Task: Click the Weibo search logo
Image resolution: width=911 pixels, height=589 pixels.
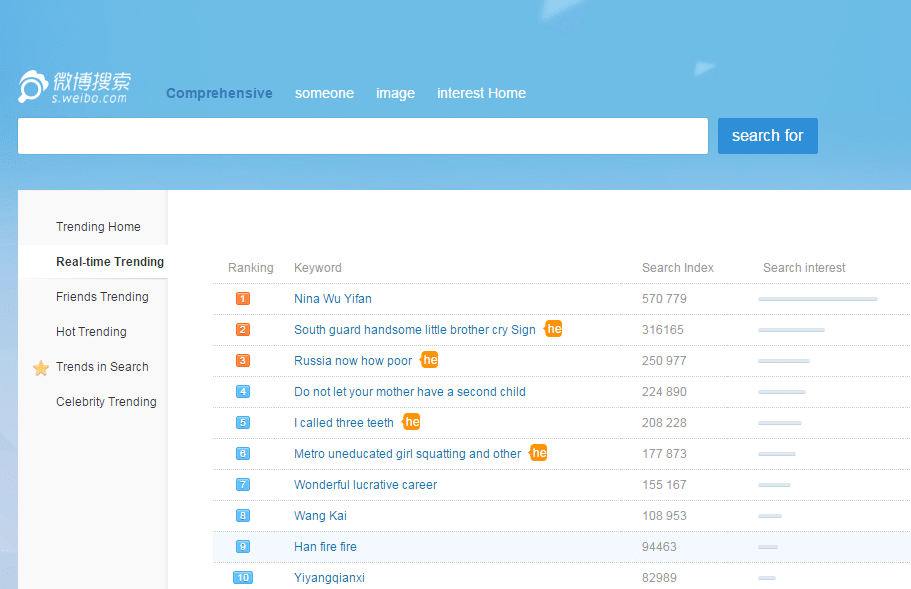Action: (x=75, y=87)
